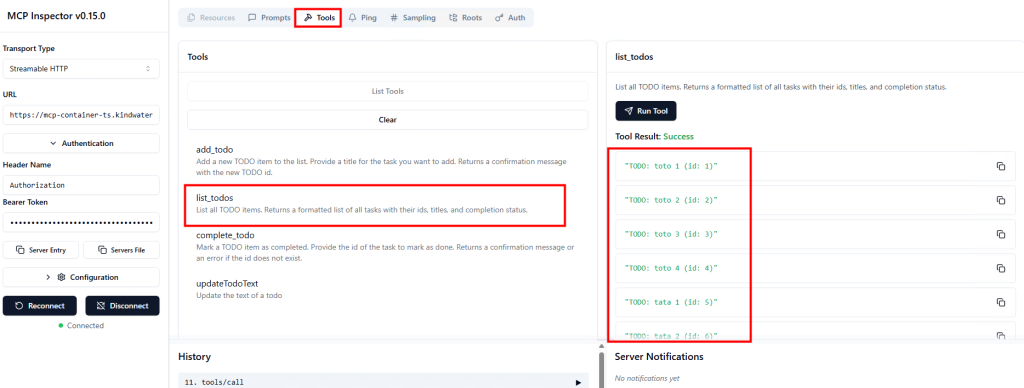Image resolution: width=1024 pixels, height=388 pixels.
Task: Select the complete_todo tool
Action: pyautogui.click(x=387, y=246)
